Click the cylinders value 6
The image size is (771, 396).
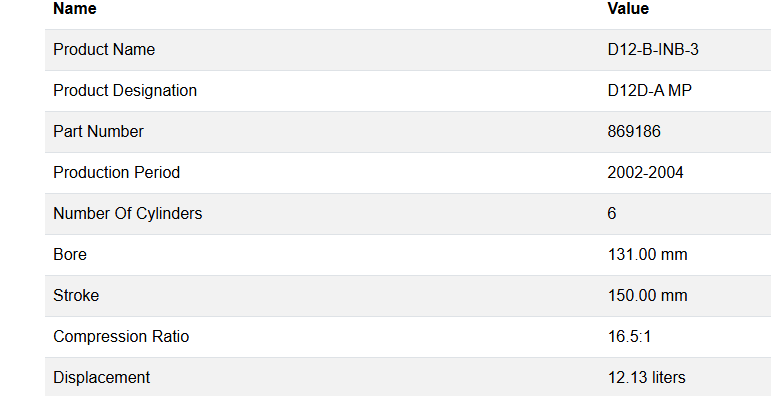tap(612, 213)
